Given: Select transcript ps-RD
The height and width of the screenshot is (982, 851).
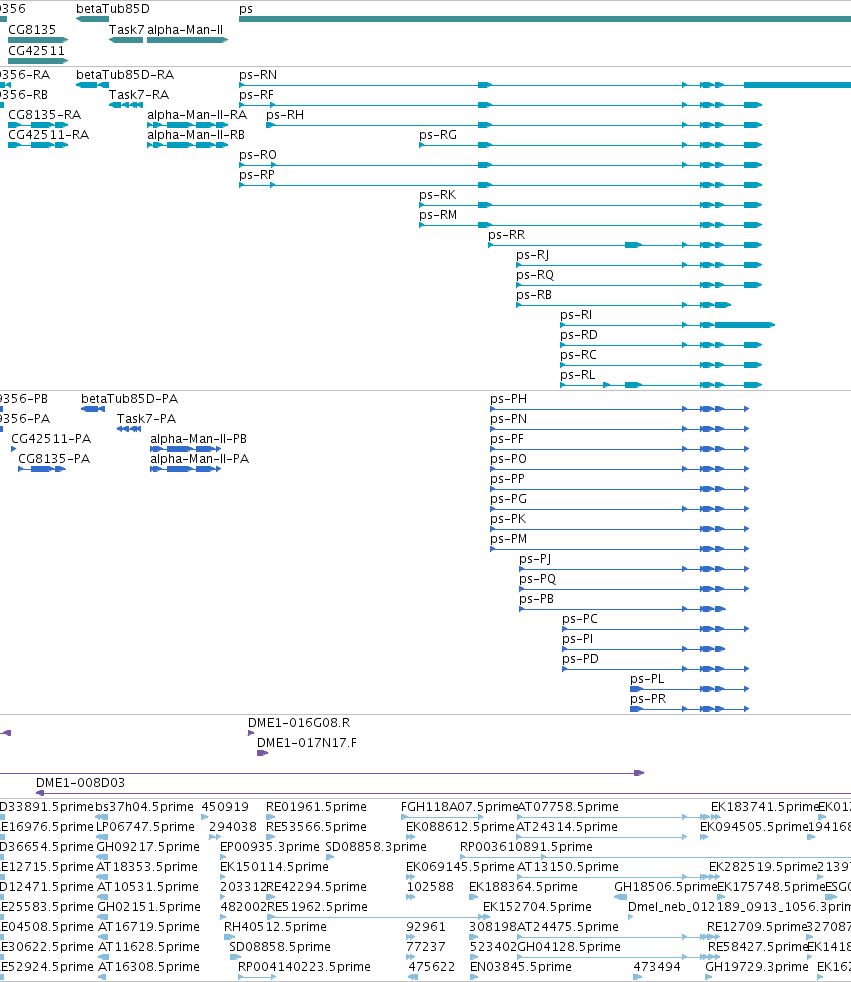Looking at the screenshot, I should 579,335.
